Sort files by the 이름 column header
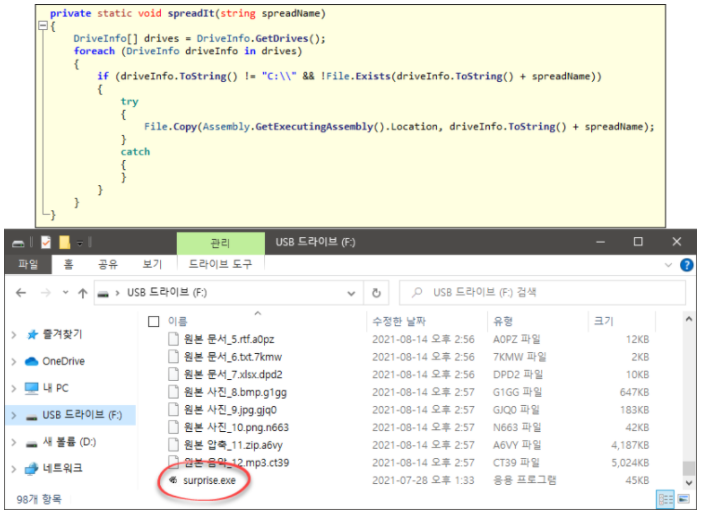This screenshot has height=514, width=702. coord(178,321)
